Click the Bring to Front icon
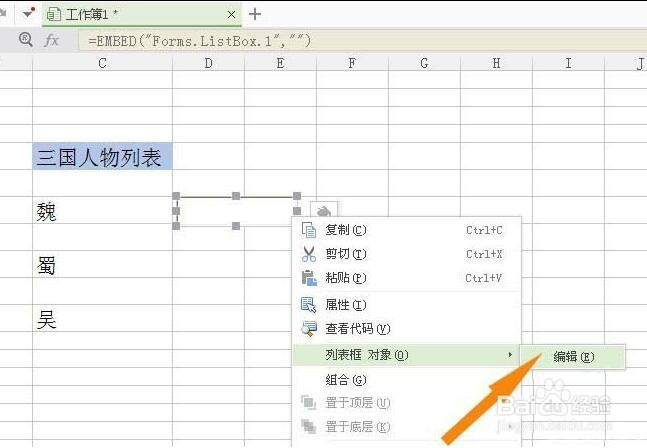 [309, 402]
